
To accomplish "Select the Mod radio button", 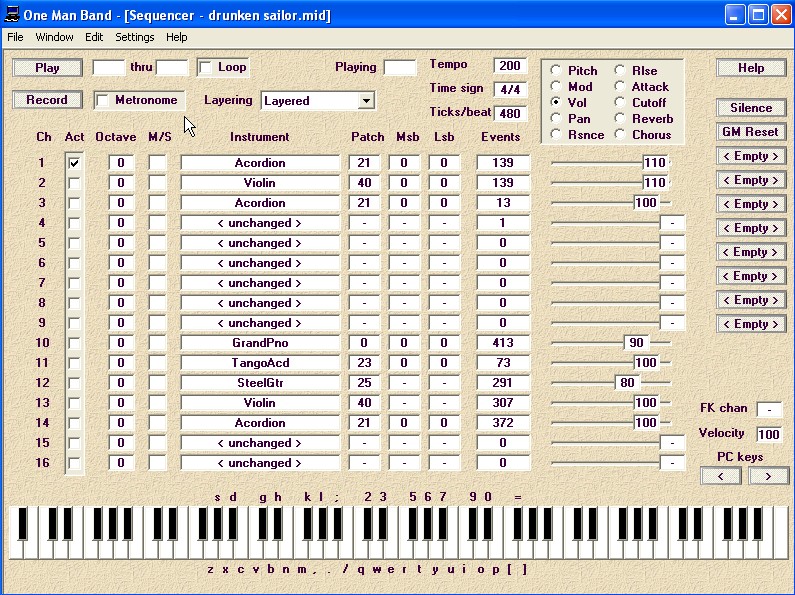I will pos(556,86).
